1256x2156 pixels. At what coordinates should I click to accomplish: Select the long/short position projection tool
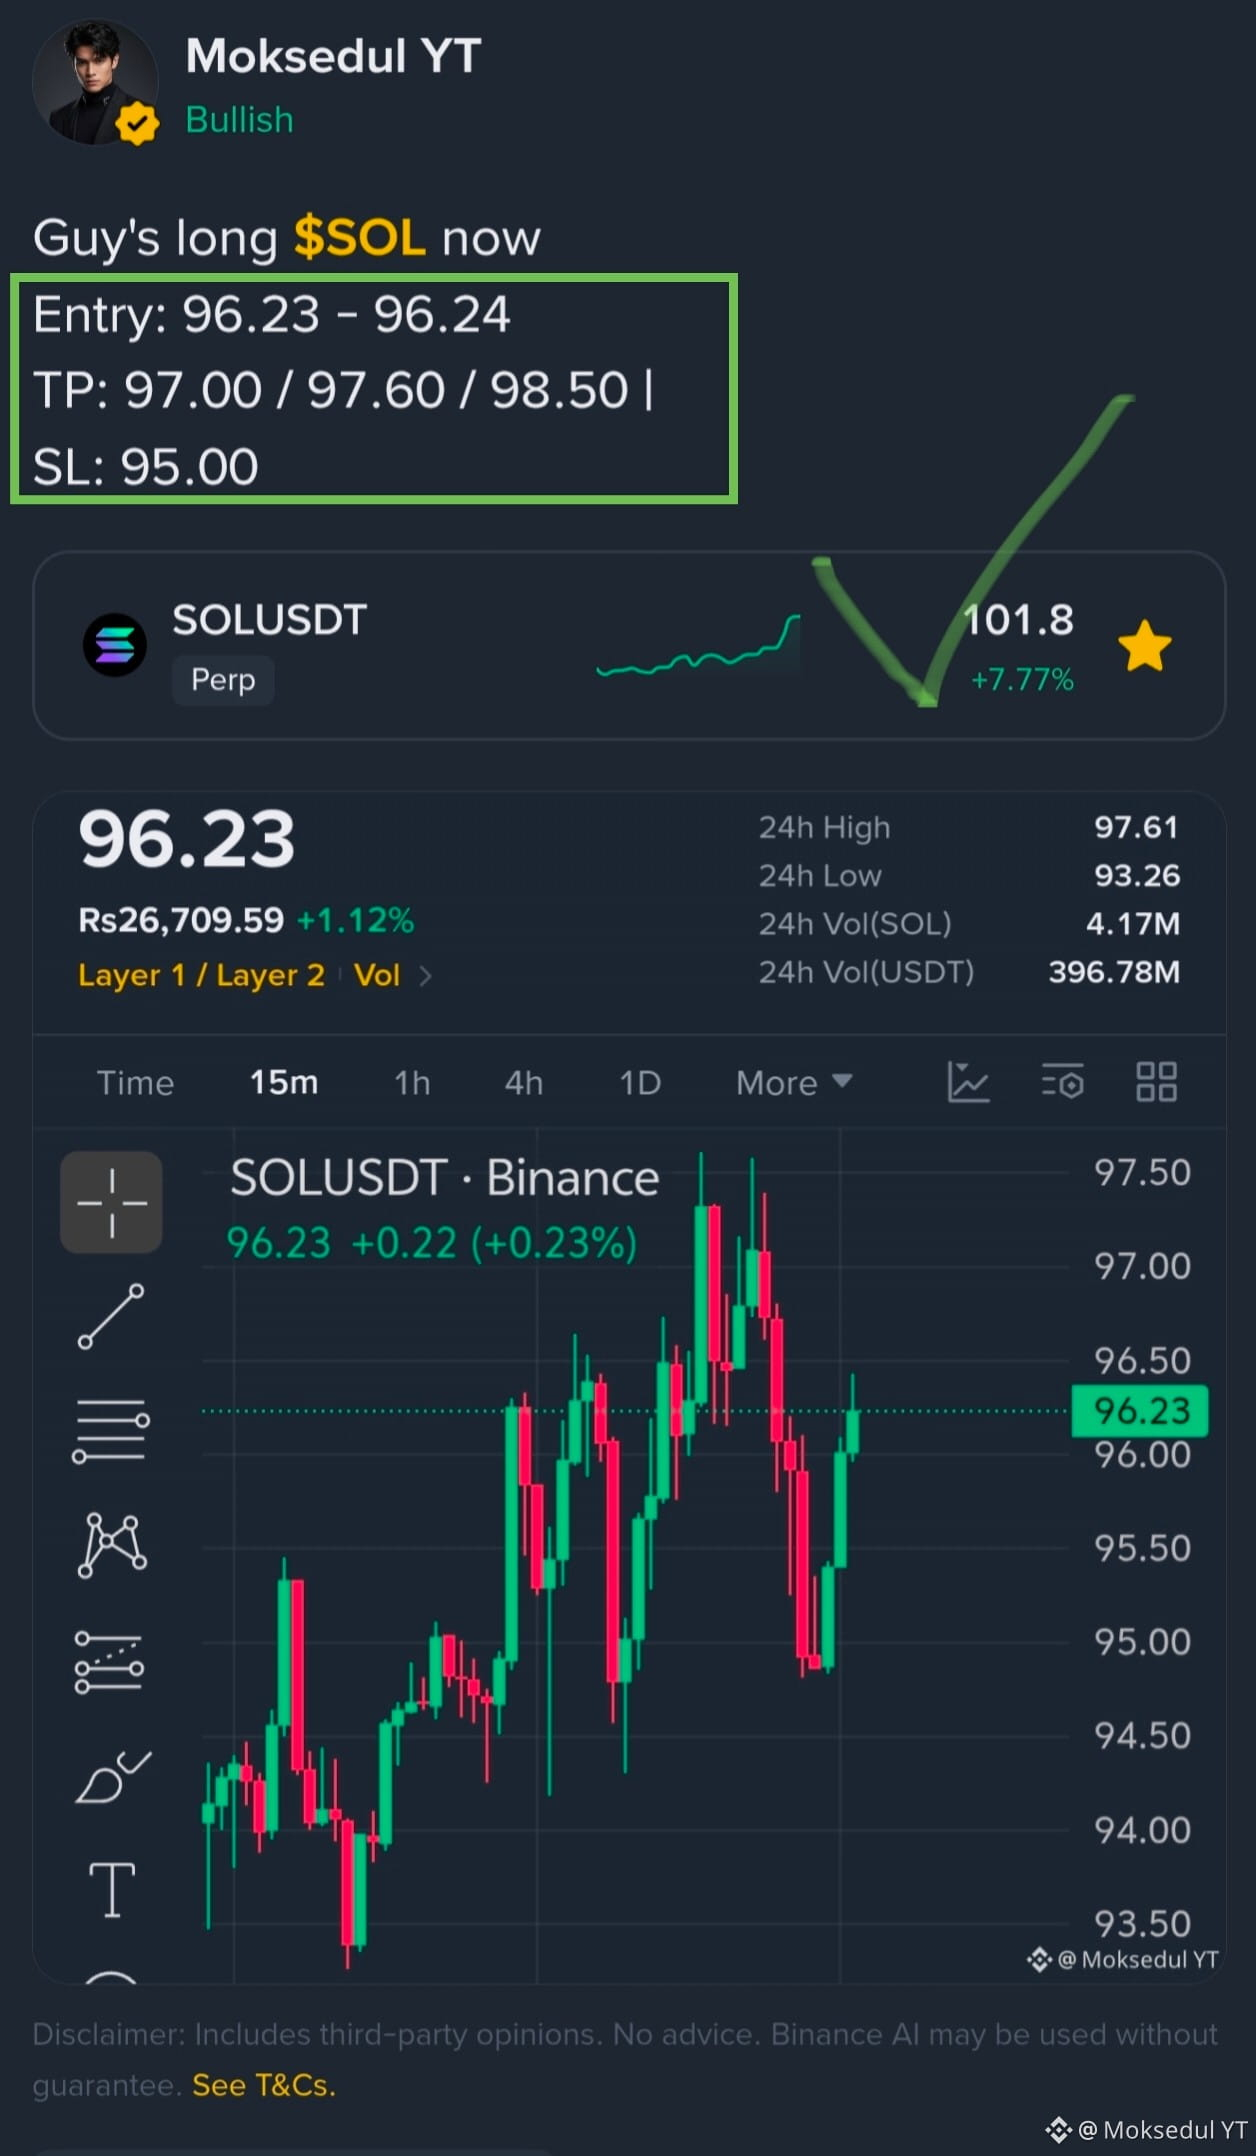109,1663
